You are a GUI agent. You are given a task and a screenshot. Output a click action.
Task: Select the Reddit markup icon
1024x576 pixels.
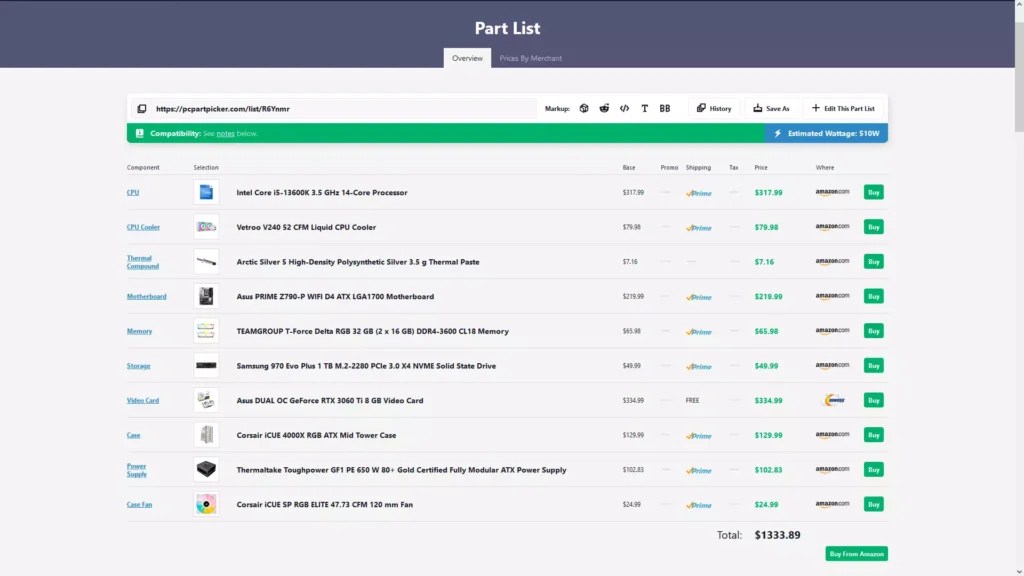point(604,108)
